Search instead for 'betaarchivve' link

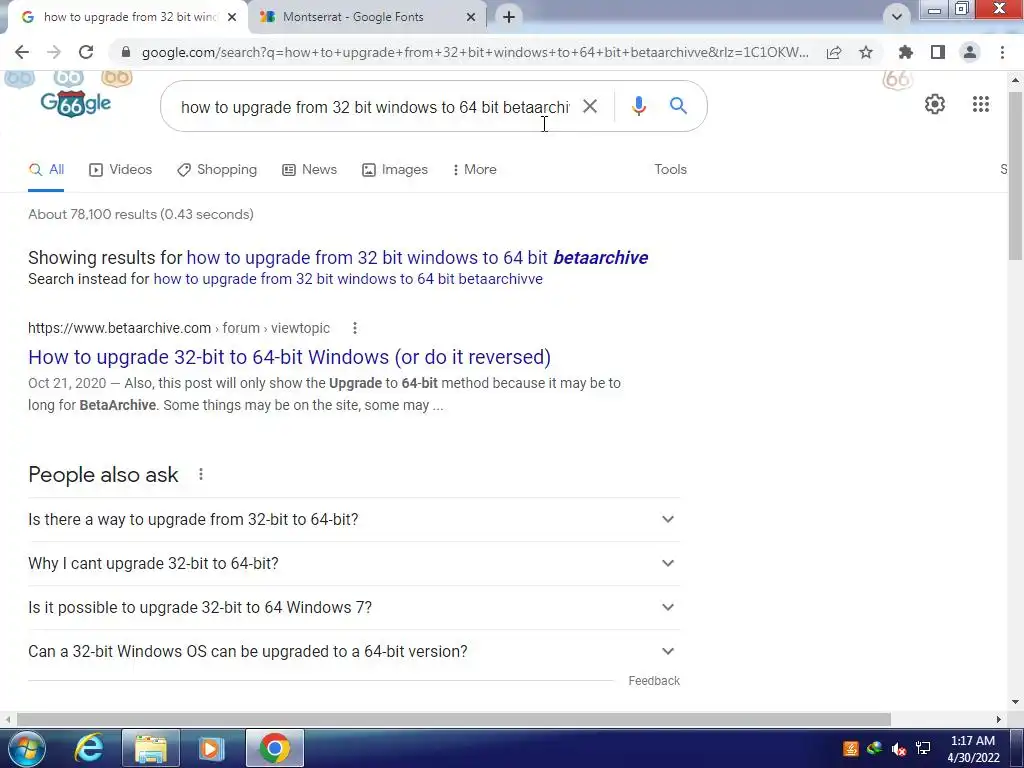348,279
